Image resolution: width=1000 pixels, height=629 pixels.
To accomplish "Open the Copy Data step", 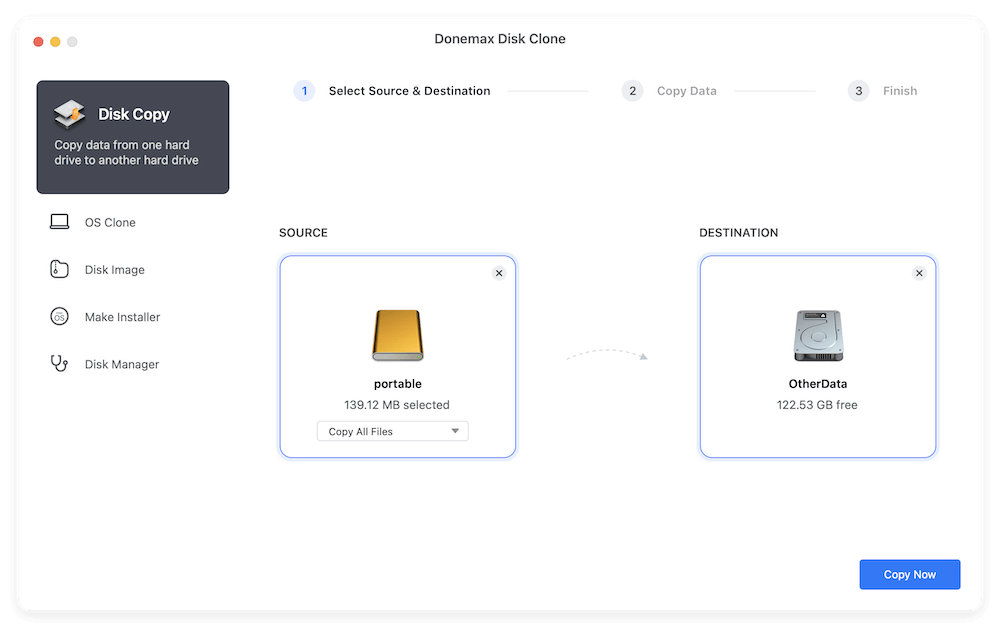I will coord(687,90).
